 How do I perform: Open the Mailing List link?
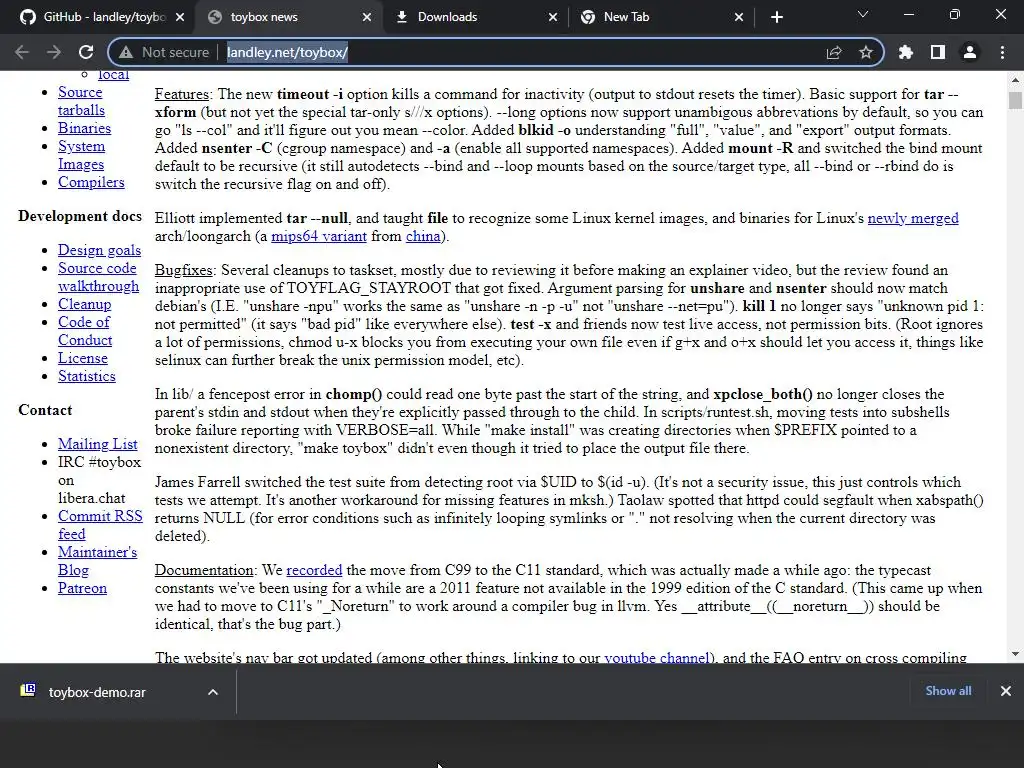coord(97,444)
